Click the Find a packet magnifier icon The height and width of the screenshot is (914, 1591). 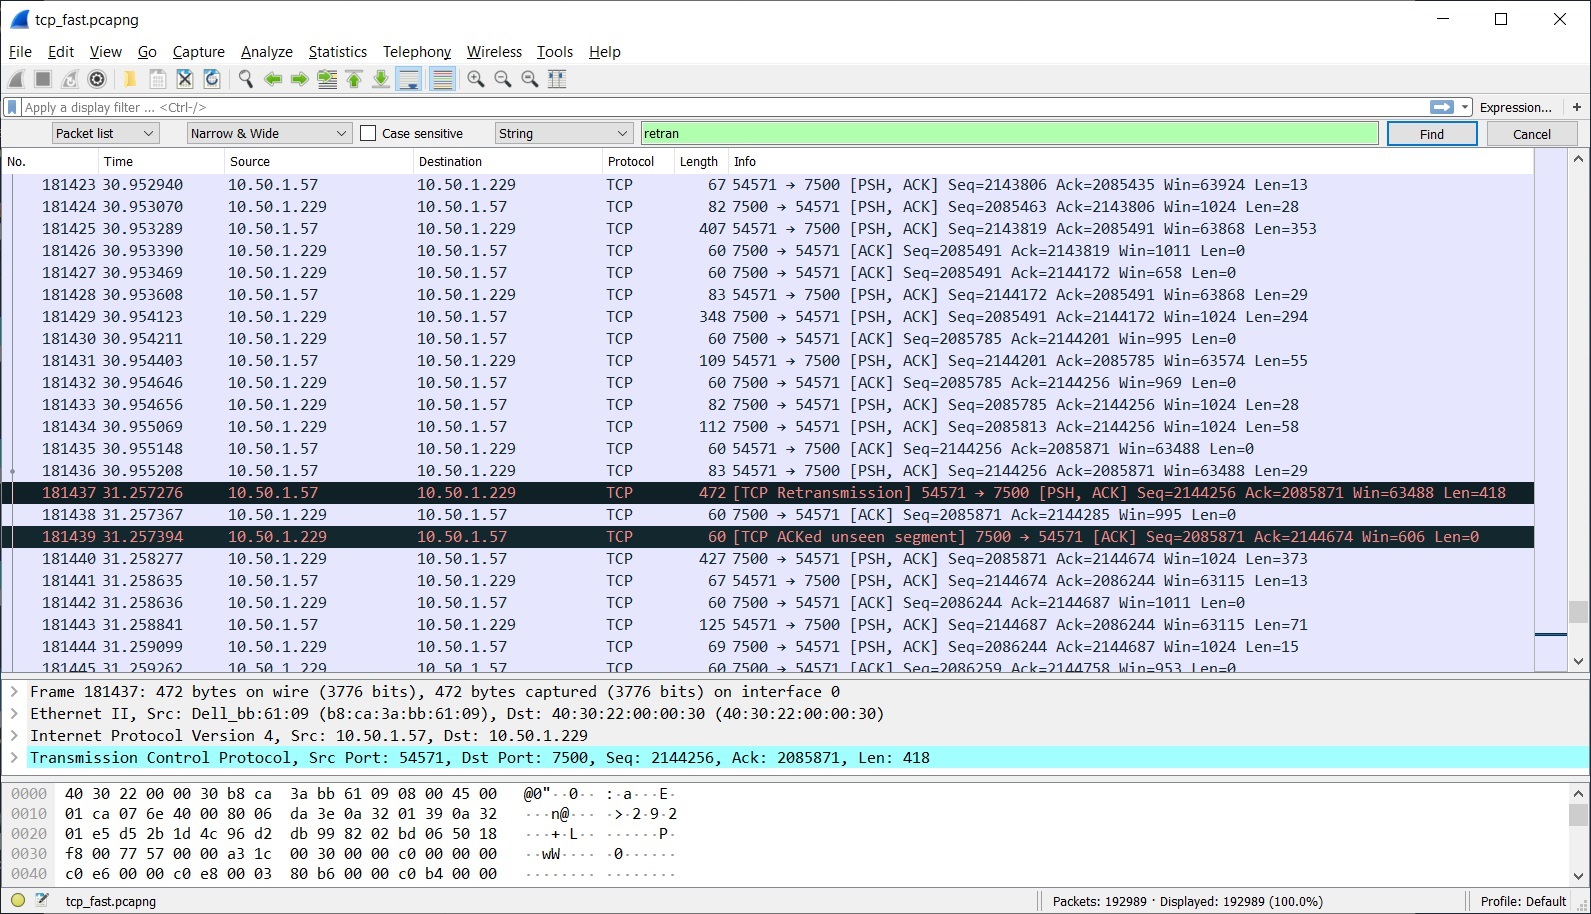pyautogui.click(x=245, y=79)
